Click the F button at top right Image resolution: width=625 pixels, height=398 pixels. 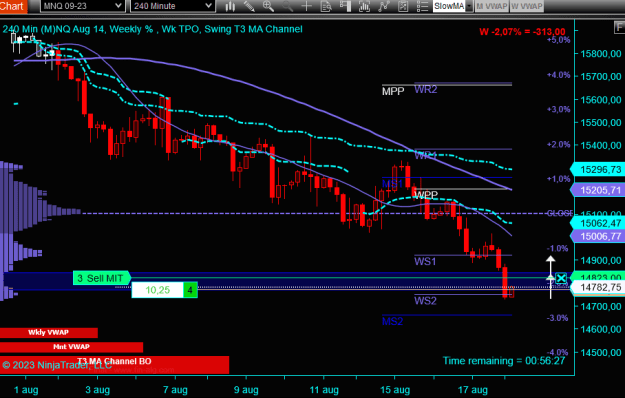click(x=619, y=27)
